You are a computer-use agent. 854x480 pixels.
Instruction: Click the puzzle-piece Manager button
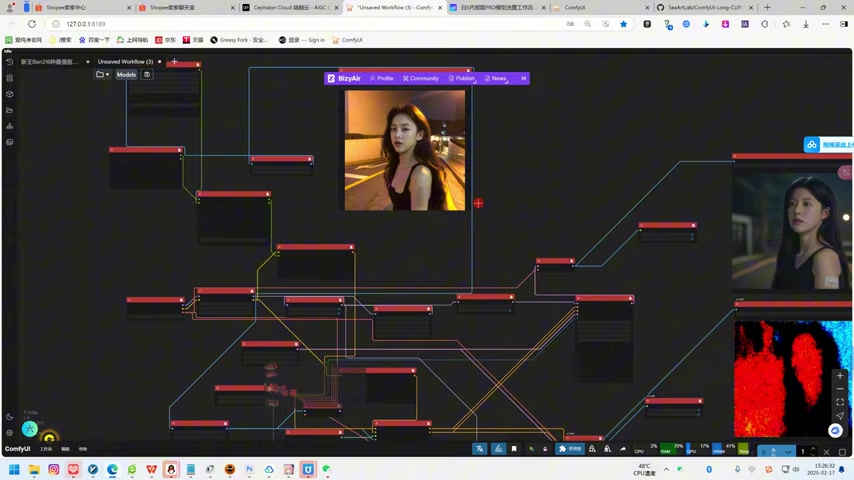(x=570, y=449)
